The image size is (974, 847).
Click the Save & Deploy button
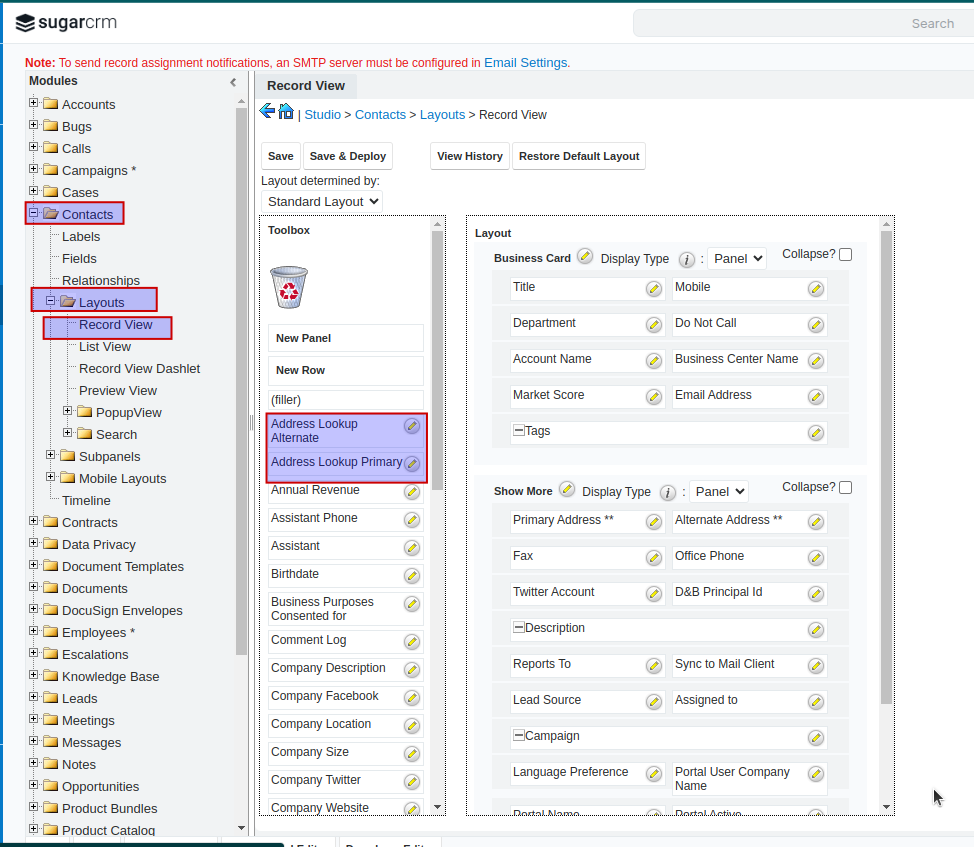347,156
